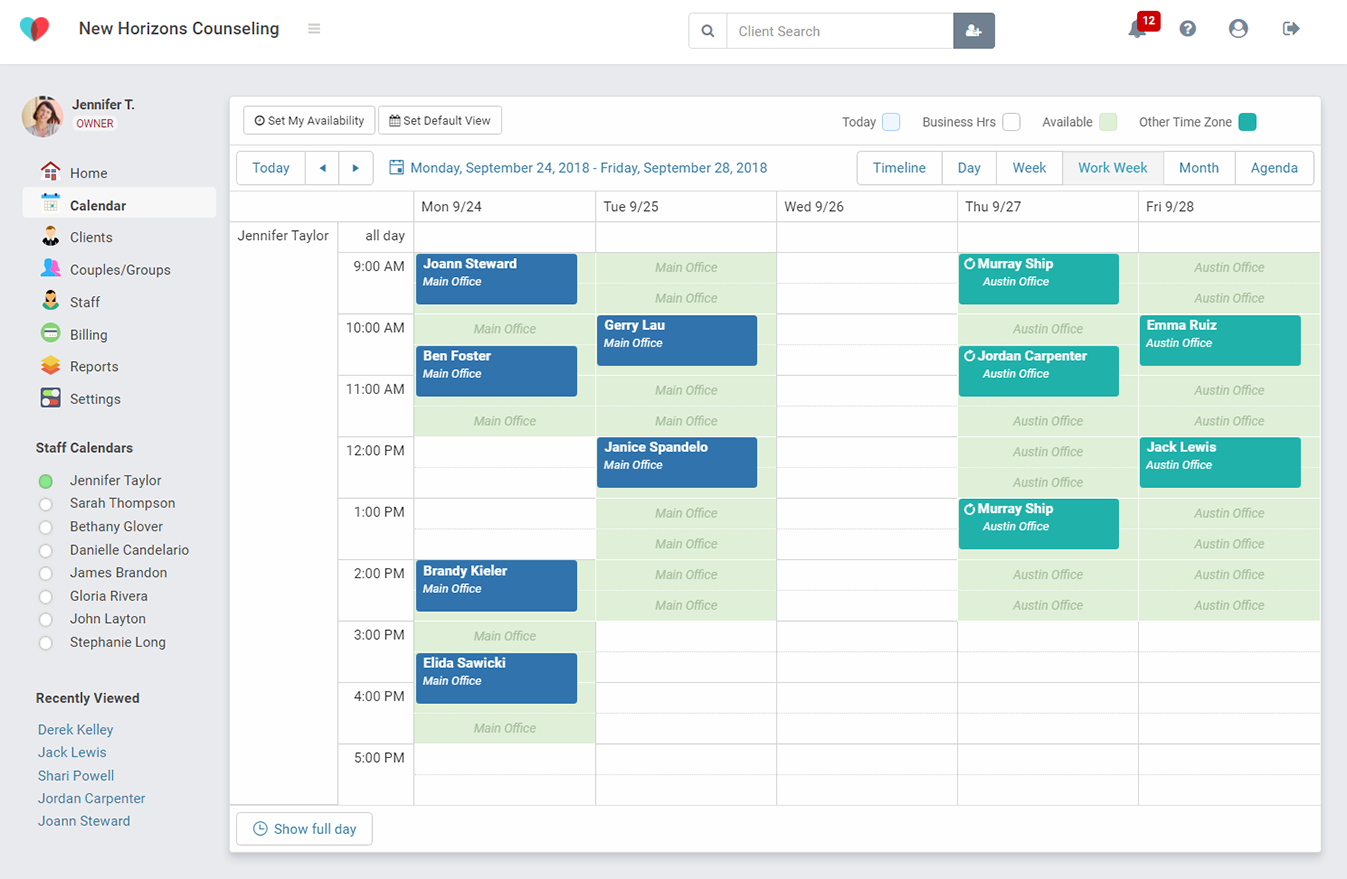Viewport: 1347px width, 879px height.
Task: Click the Set My Availability button
Action: 308,120
